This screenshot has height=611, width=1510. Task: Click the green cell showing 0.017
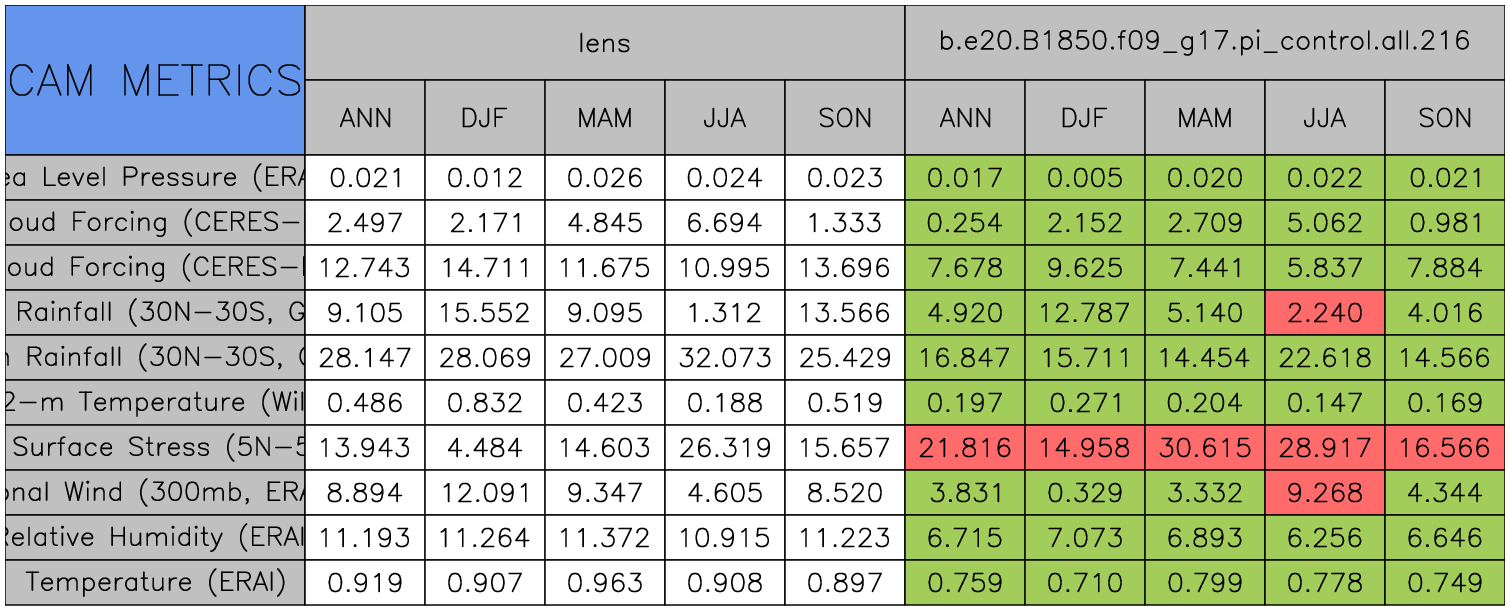tap(964, 178)
